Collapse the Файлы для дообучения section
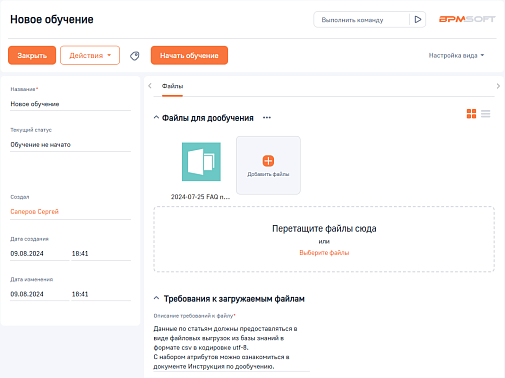505x378 pixels. pyautogui.click(x=156, y=117)
